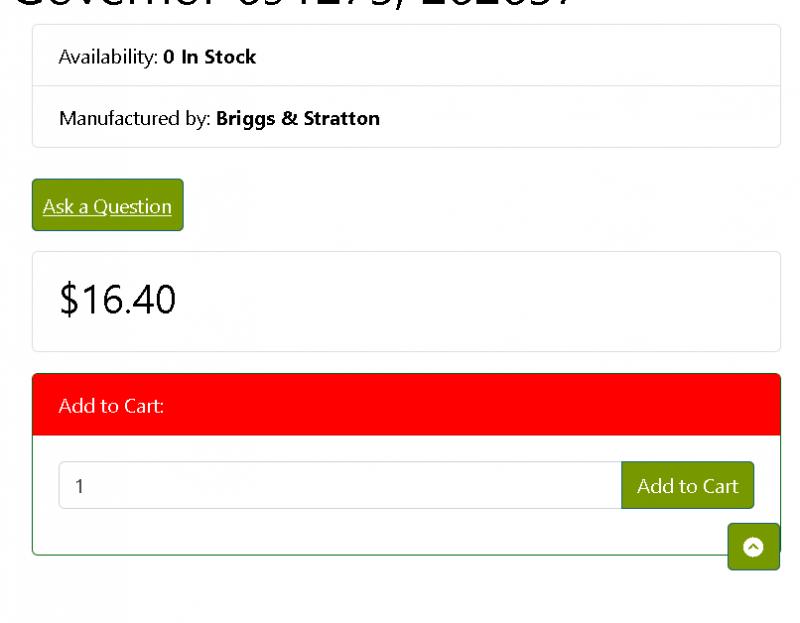Focus the quantity input field
The image size is (800, 623).
(340, 485)
